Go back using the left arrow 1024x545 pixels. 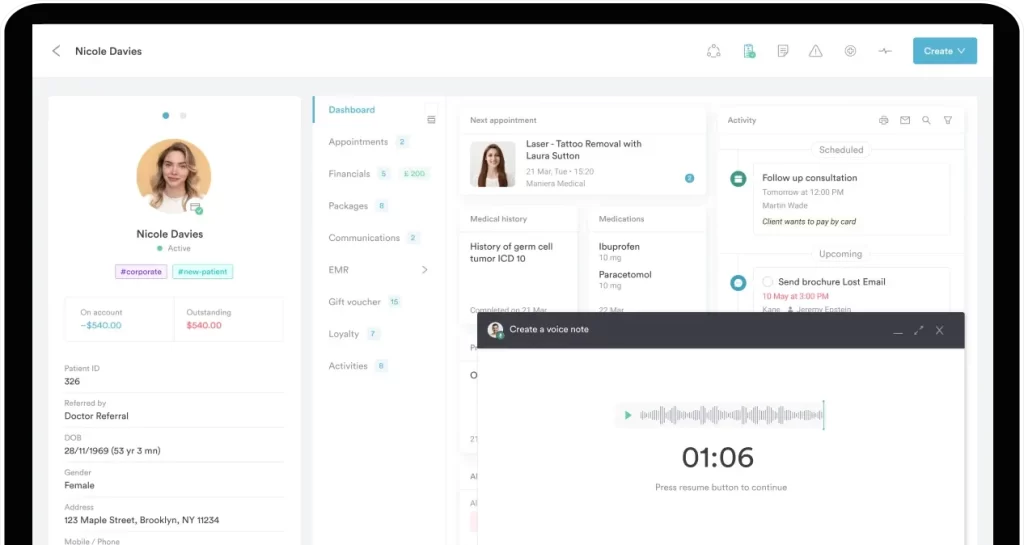[x=56, y=51]
